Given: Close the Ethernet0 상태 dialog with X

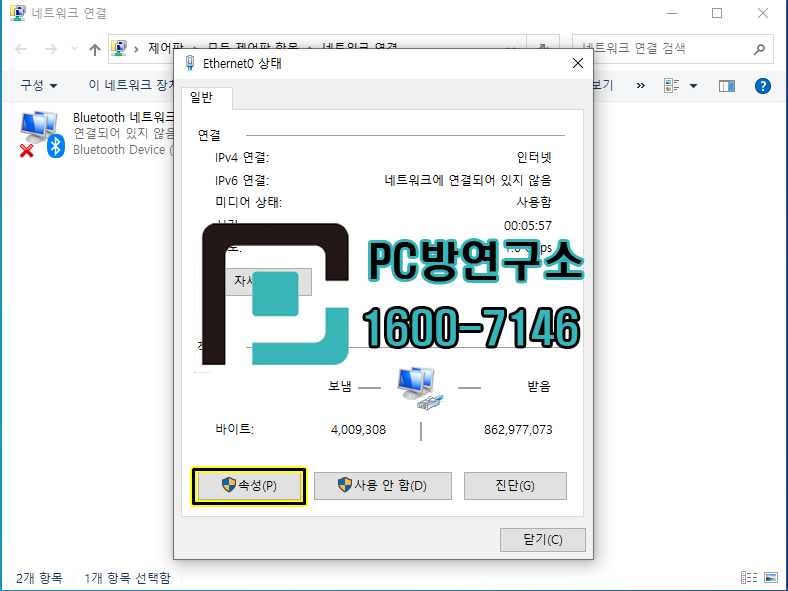Looking at the screenshot, I should 578,63.
